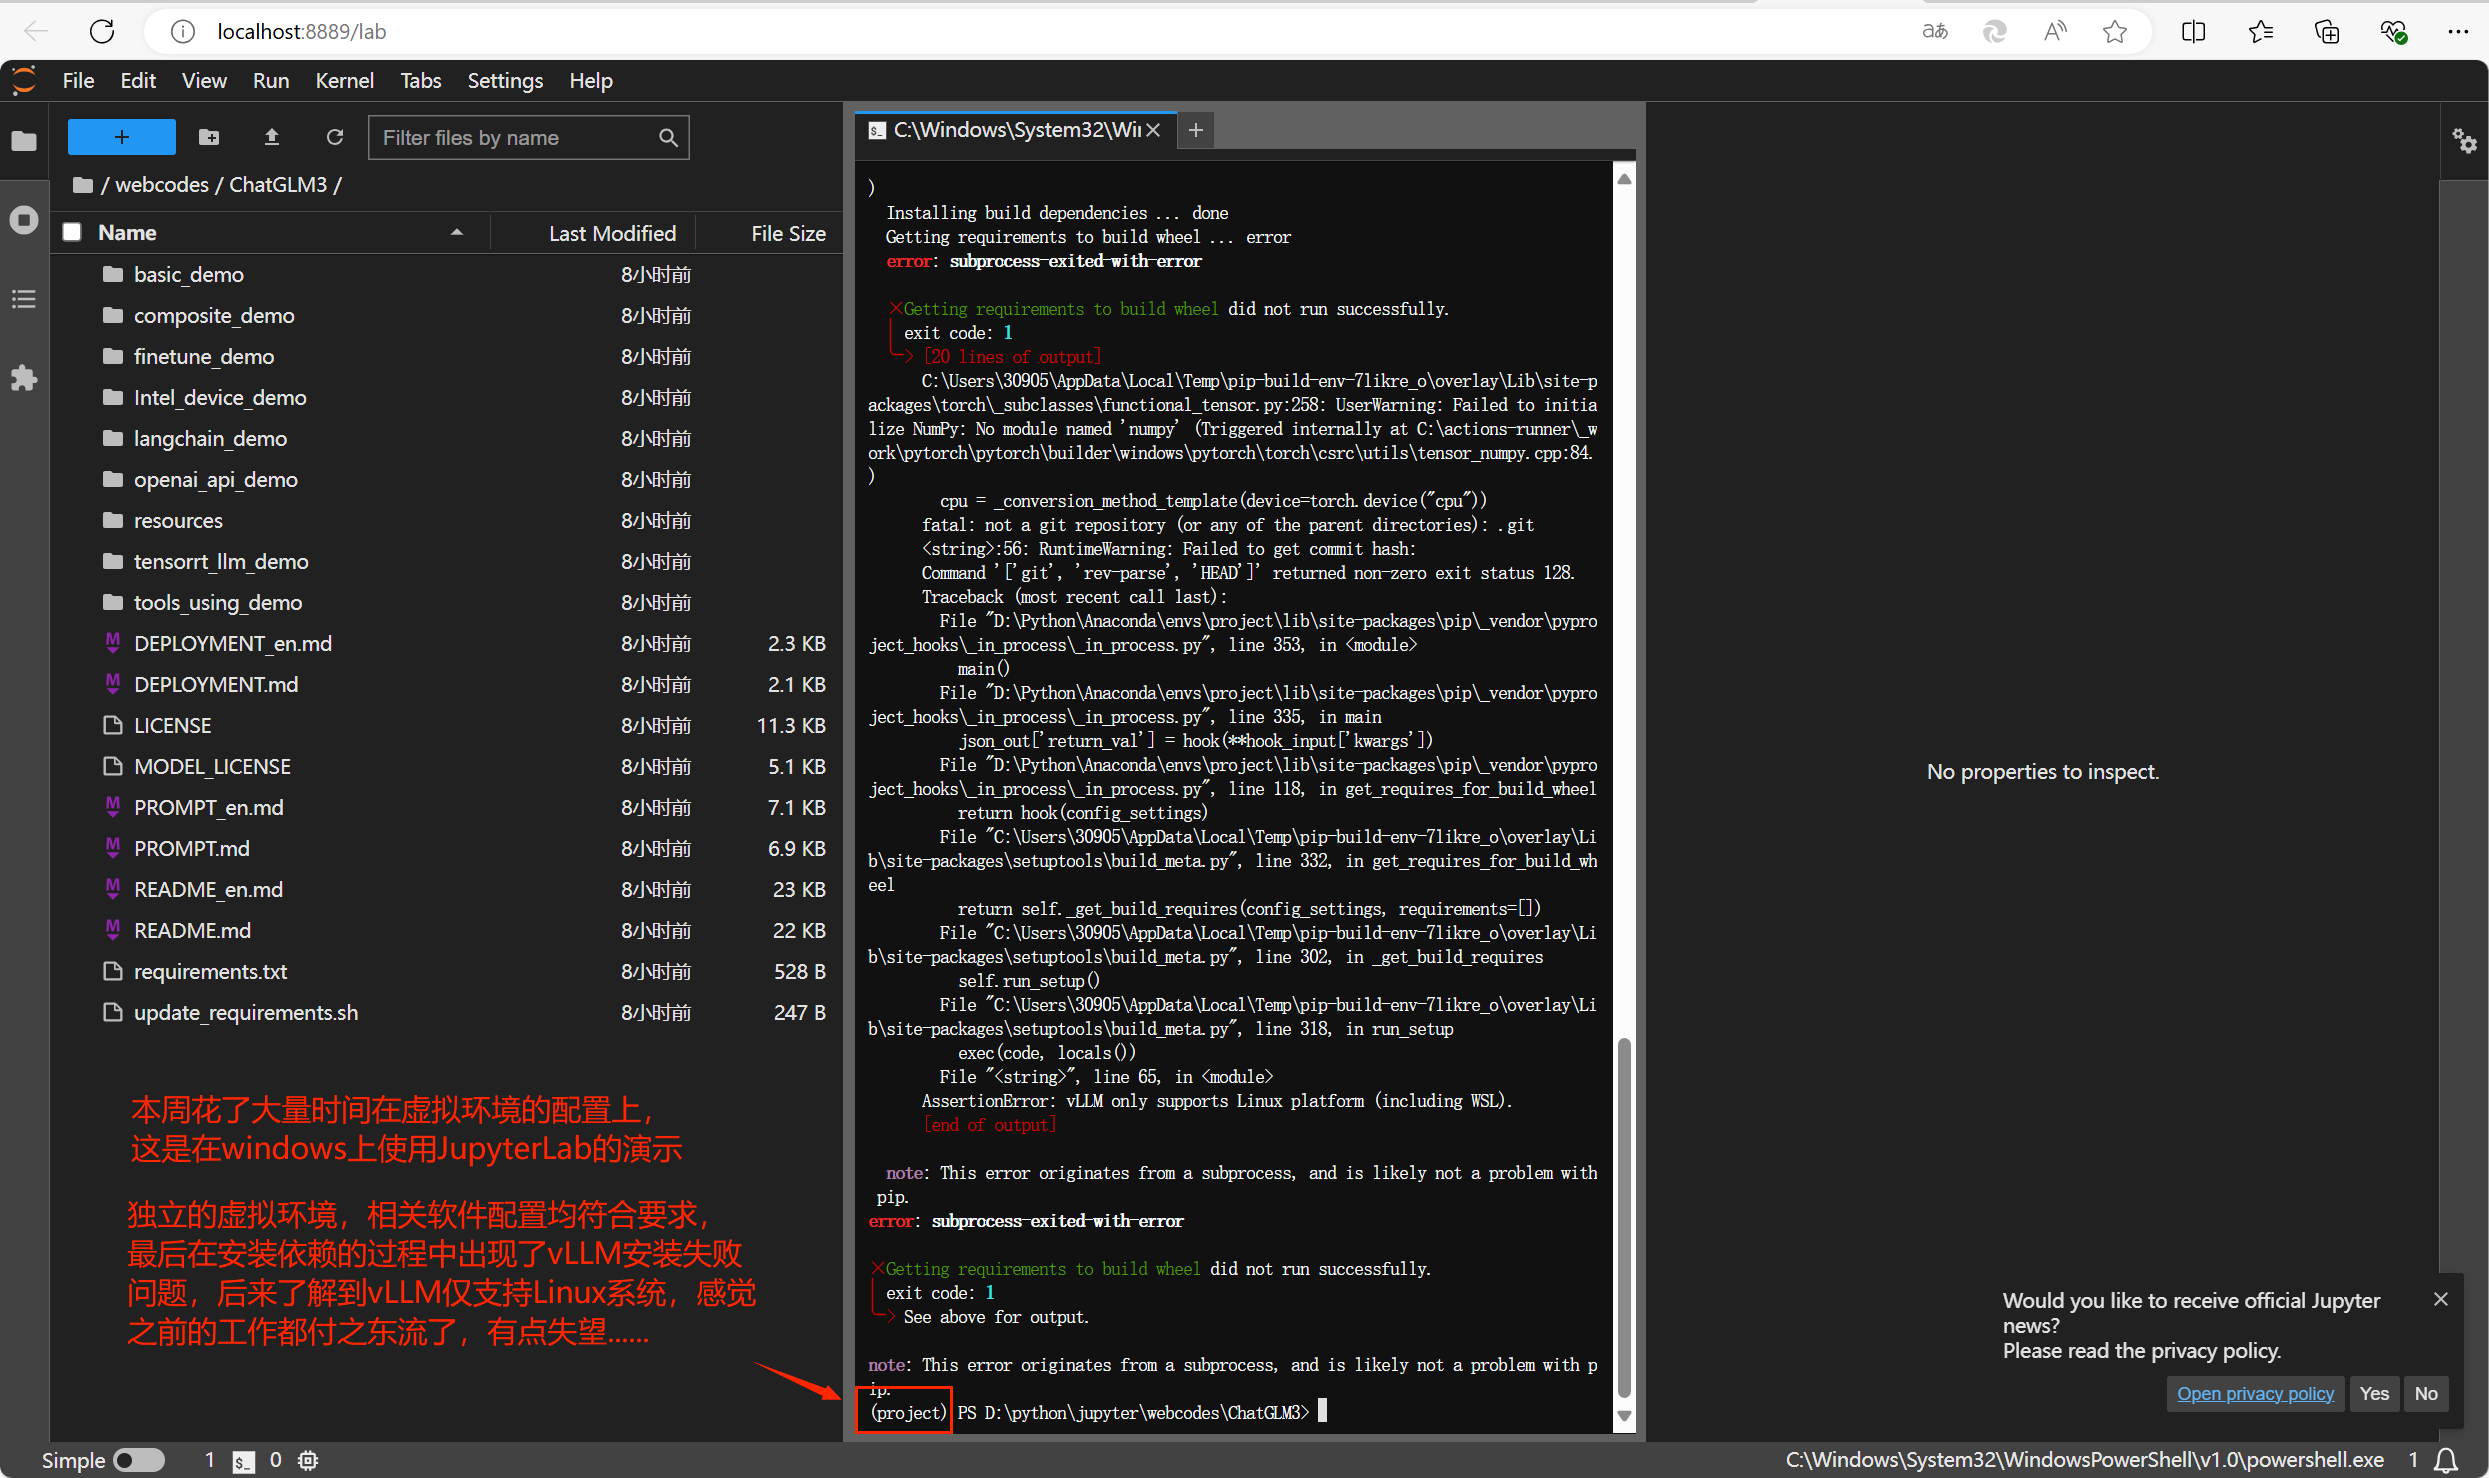This screenshot has height=1478, width=2489.
Task: Click the New Folder toolbar icon
Action: 209,137
